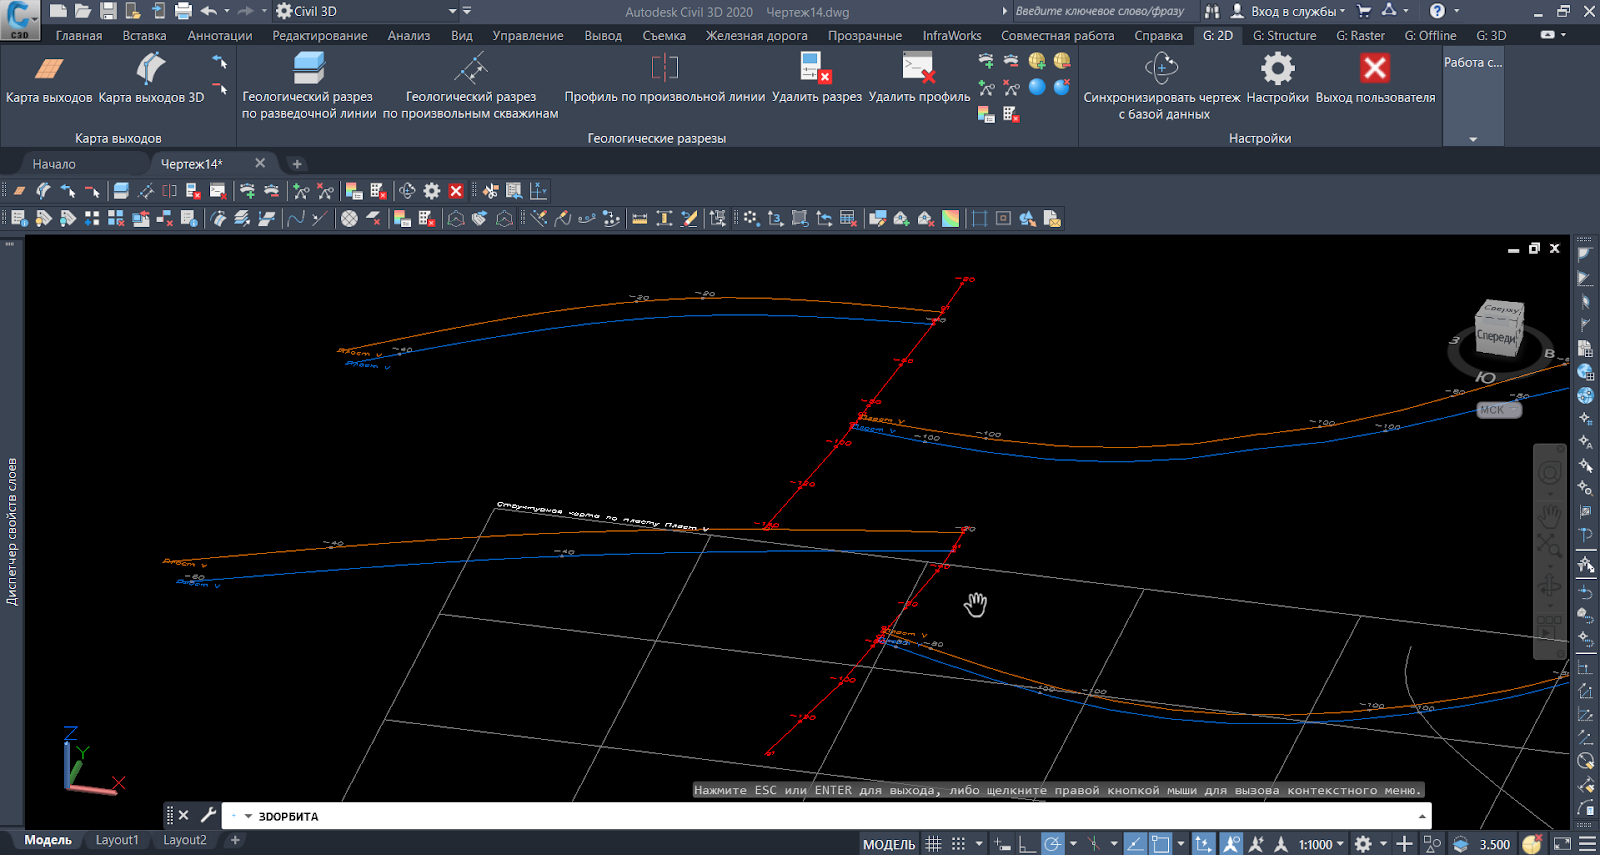The width and height of the screenshot is (1600, 855).
Task: Open workspace switching gear in status bar
Action: [x=1363, y=844]
